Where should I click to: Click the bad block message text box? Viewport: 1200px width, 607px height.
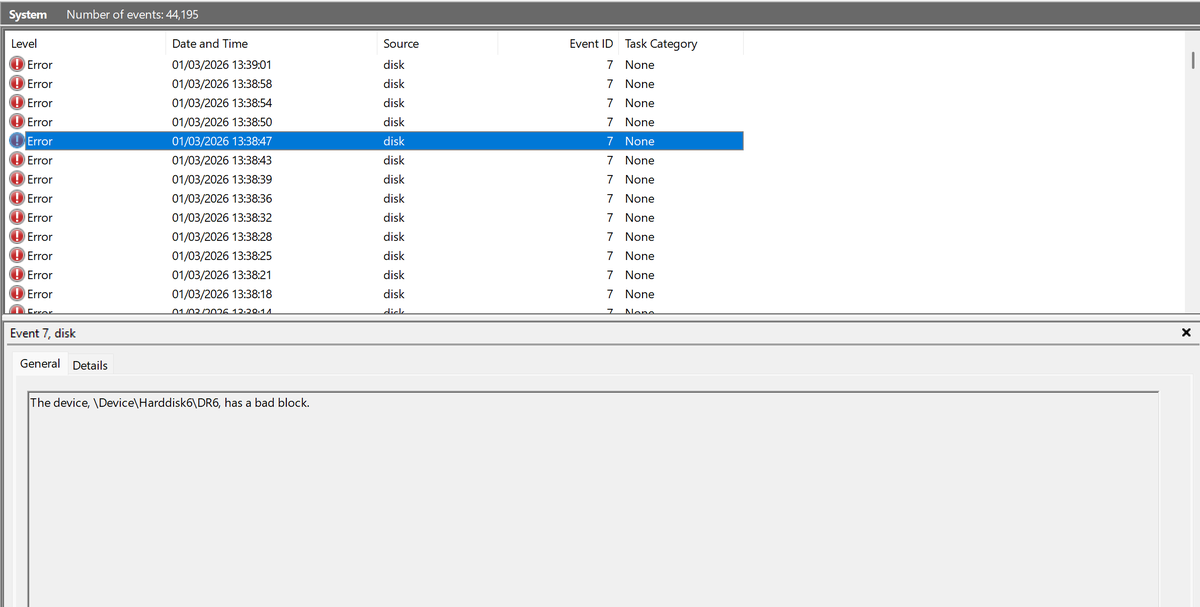click(x=593, y=499)
